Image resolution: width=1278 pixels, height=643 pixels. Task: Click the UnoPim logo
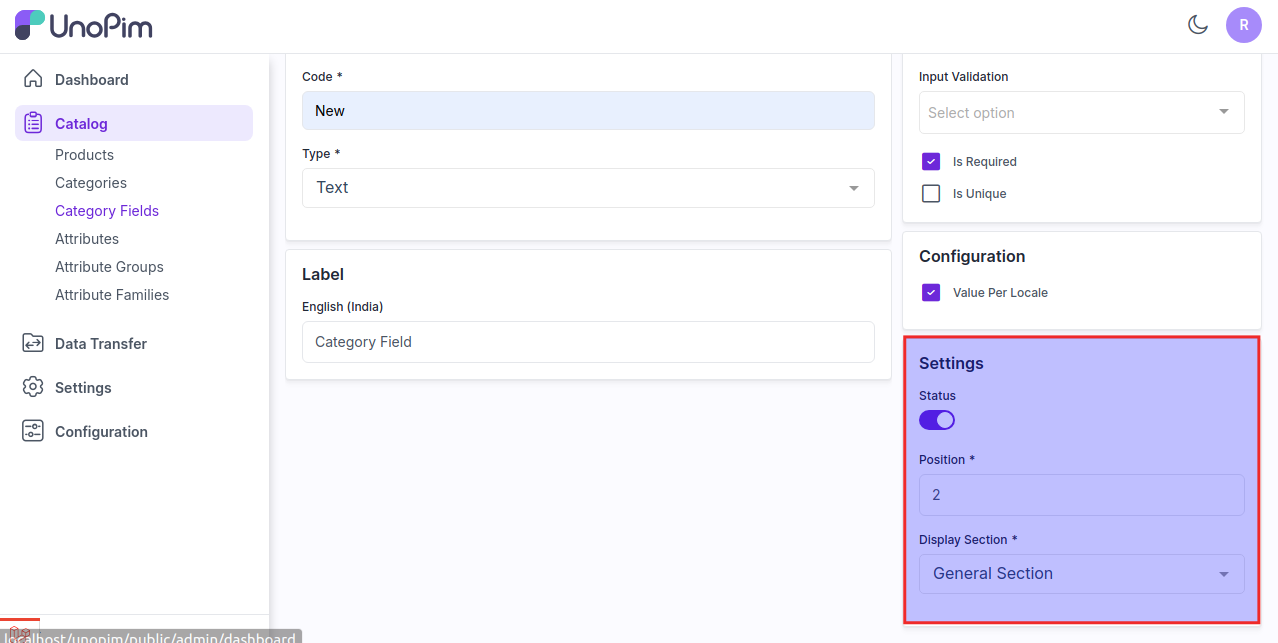point(84,26)
